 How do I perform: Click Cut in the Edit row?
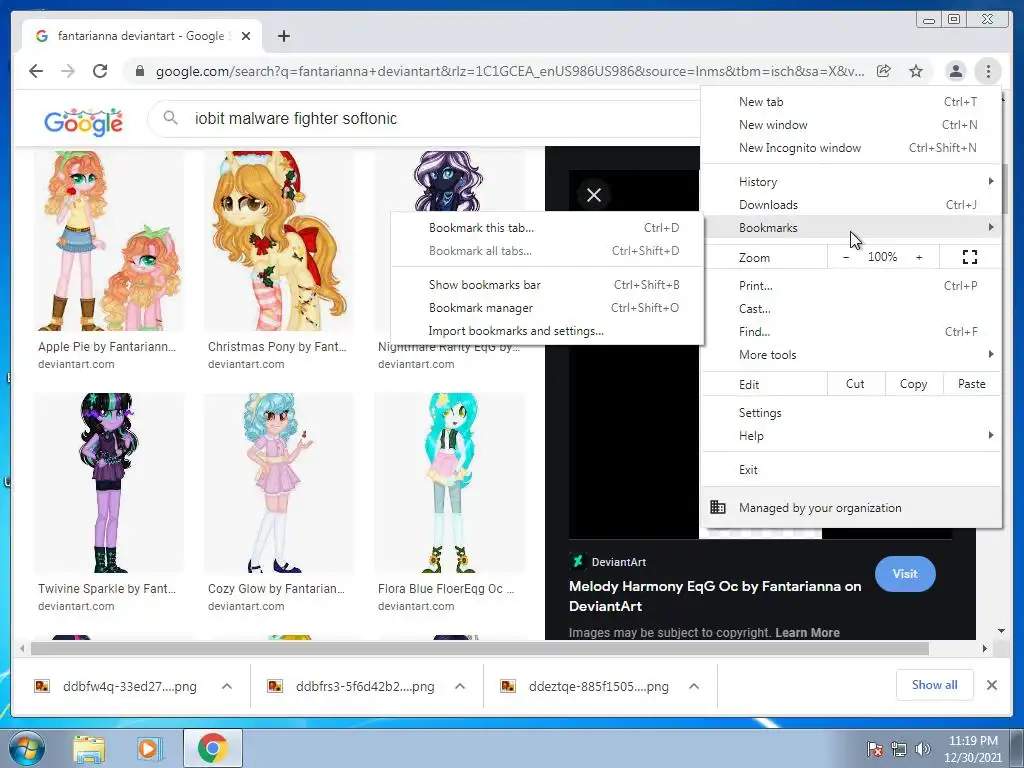tap(856, 384)
